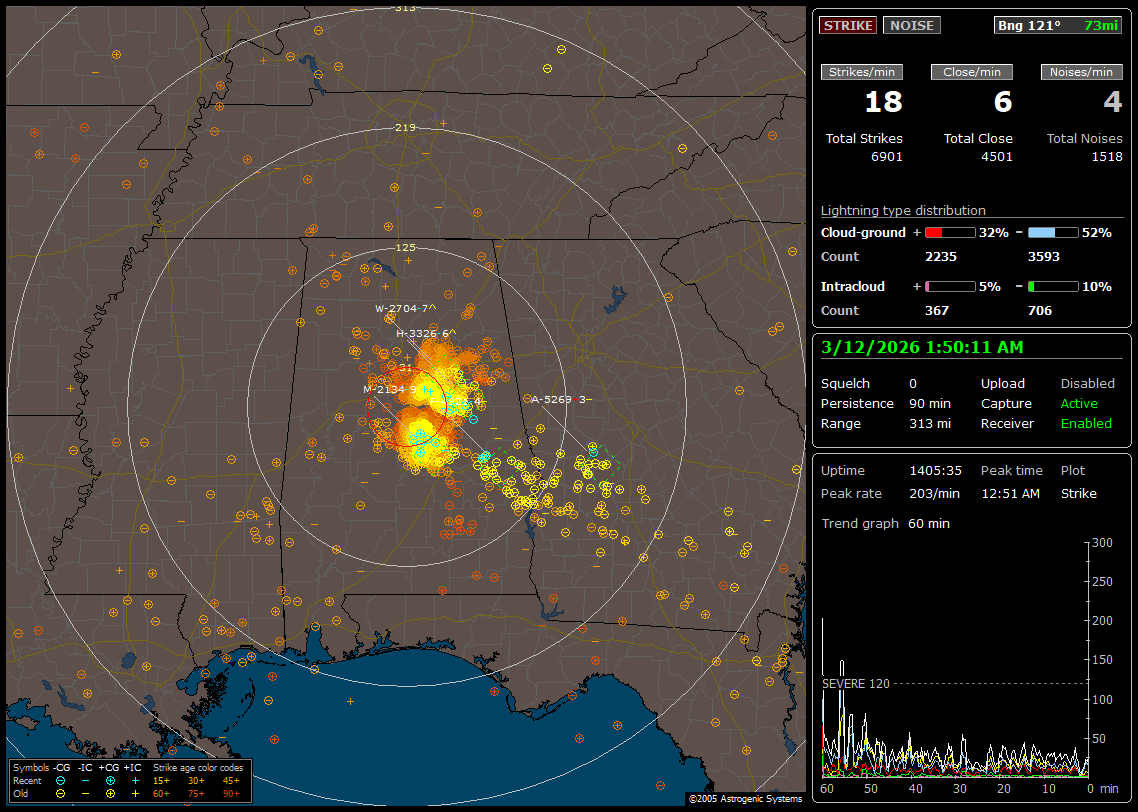Screen dimensions: 1138x812
Task: Click the recent -CG symbol in the legend
Action: 61,780
